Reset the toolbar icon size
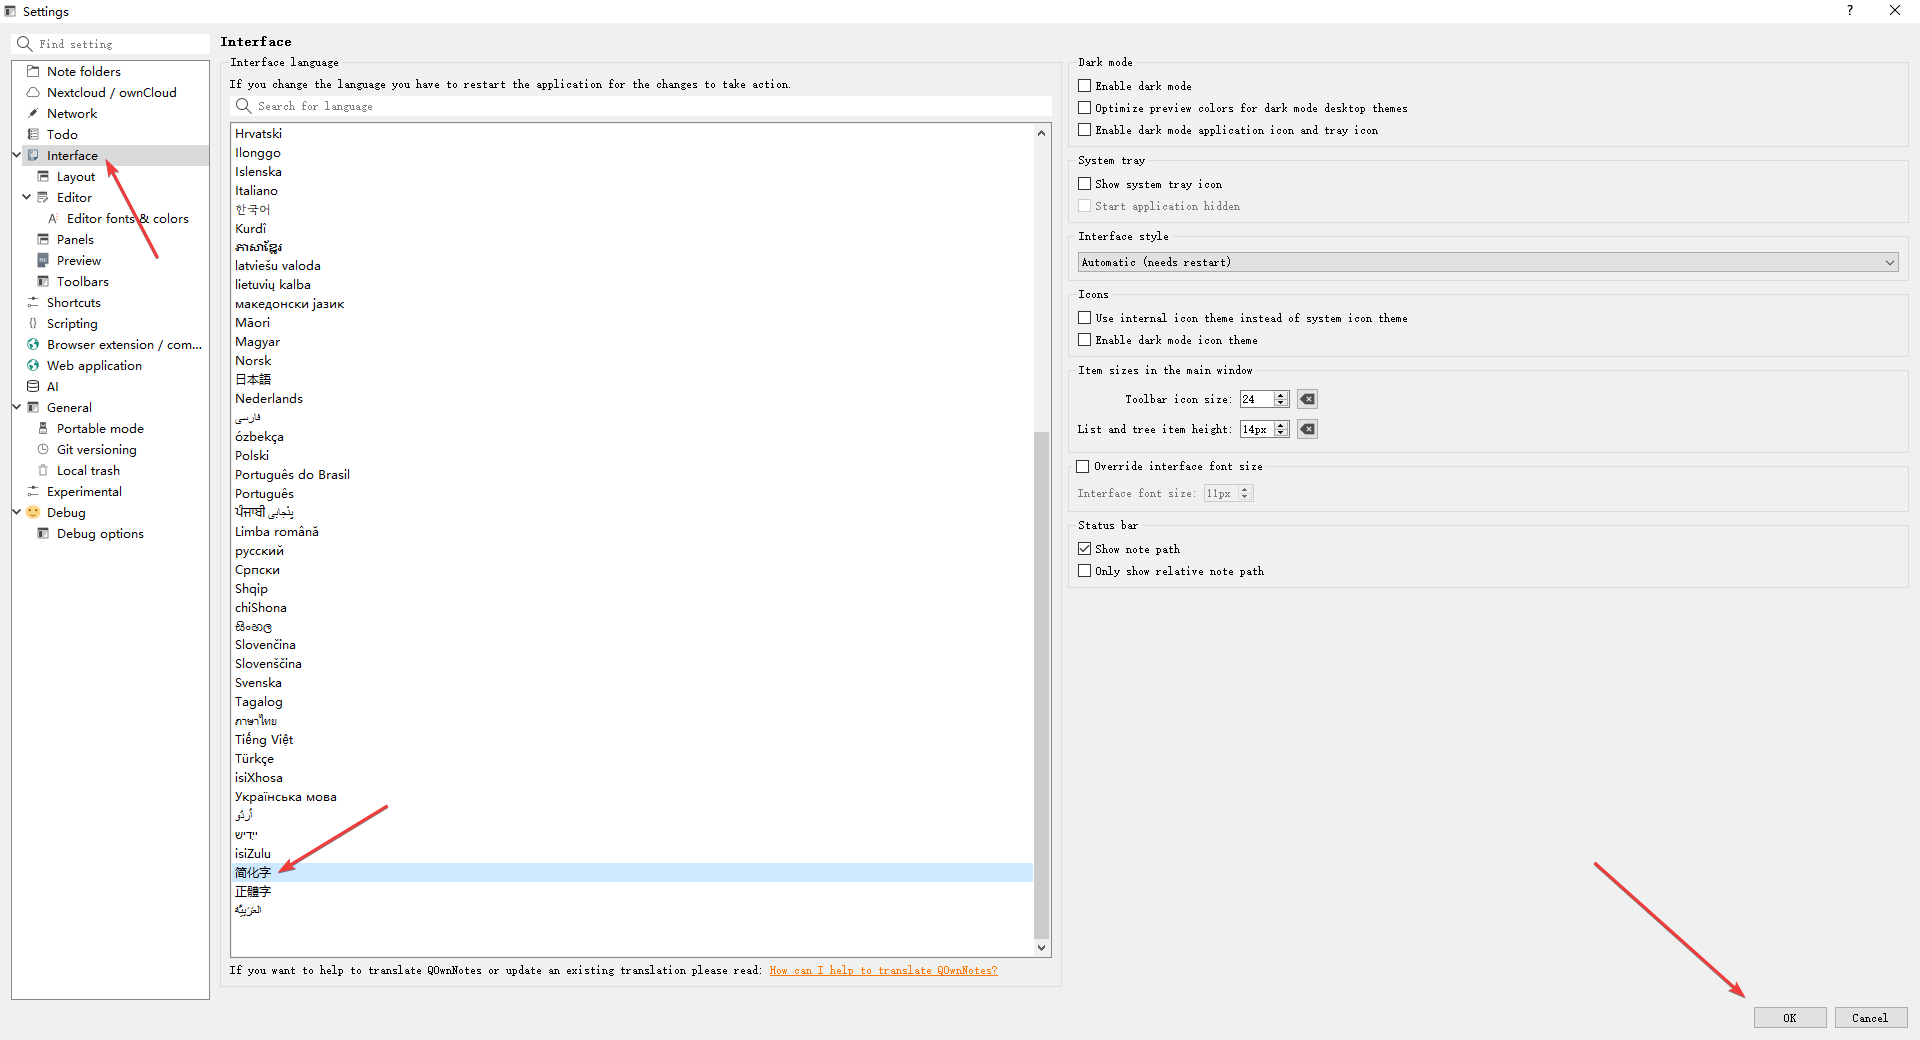 pyautogui.click(x=1307, y=399)
